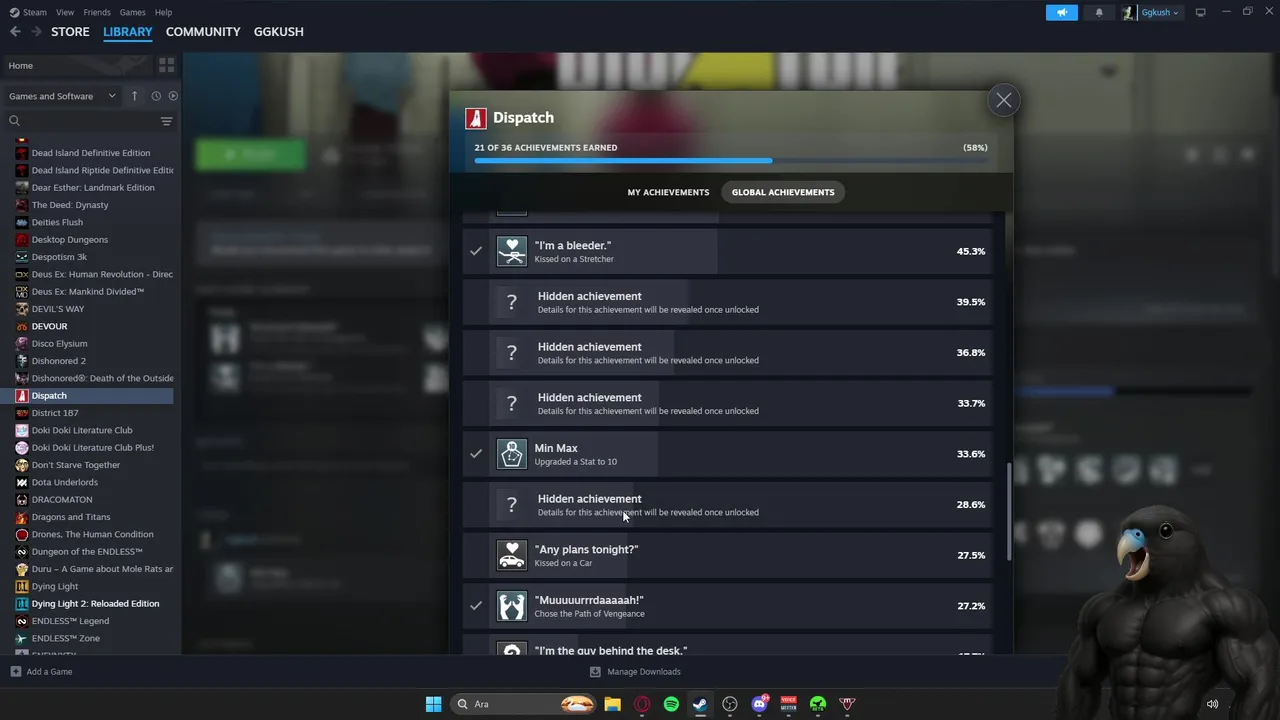Viewport: 1280px width, 720px height.
Task: Open the COMMUNITY section
Action: click(x=203, y=32)
